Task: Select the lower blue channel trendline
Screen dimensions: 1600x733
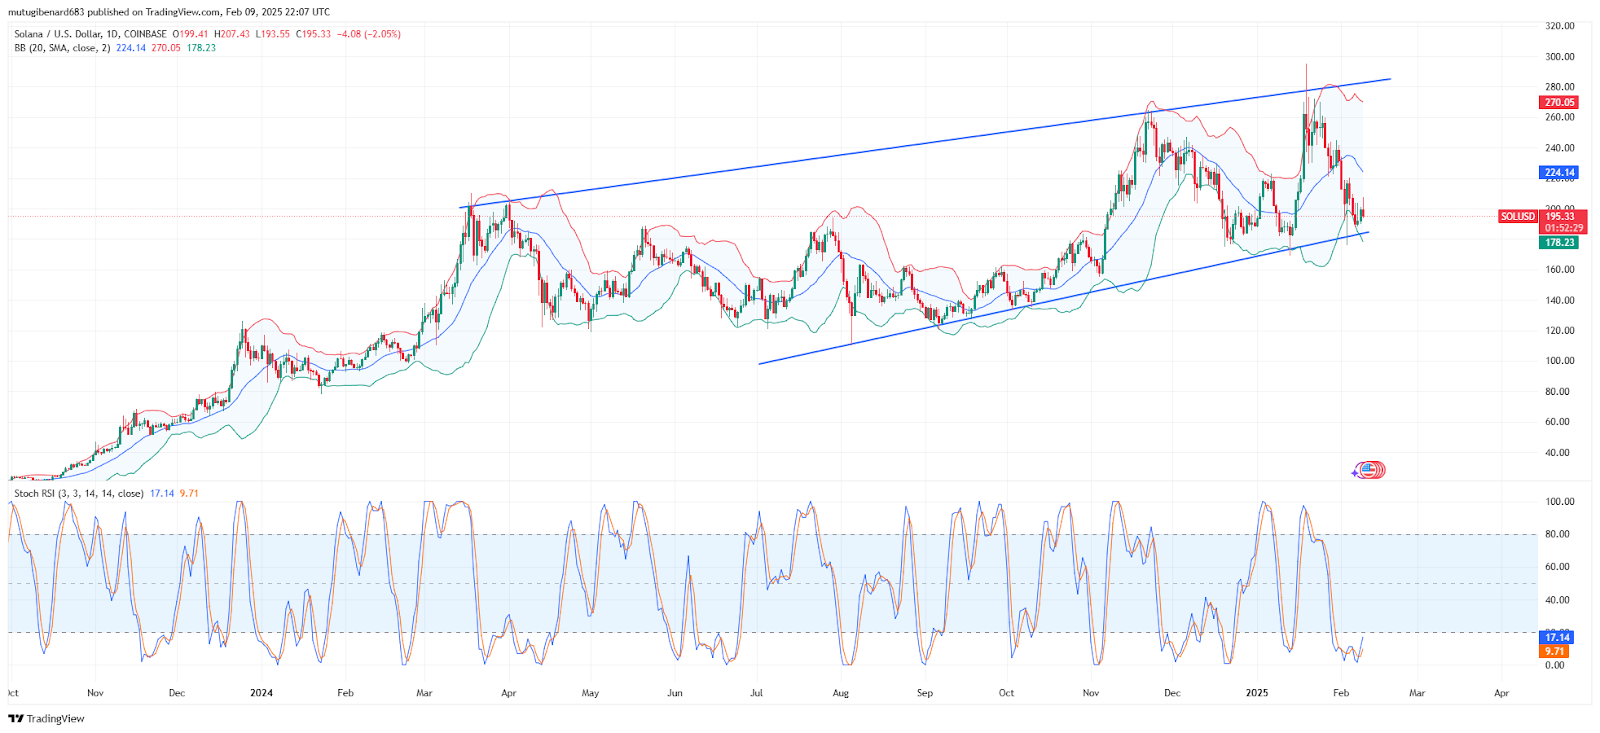Action: [x=1063, y=298]
